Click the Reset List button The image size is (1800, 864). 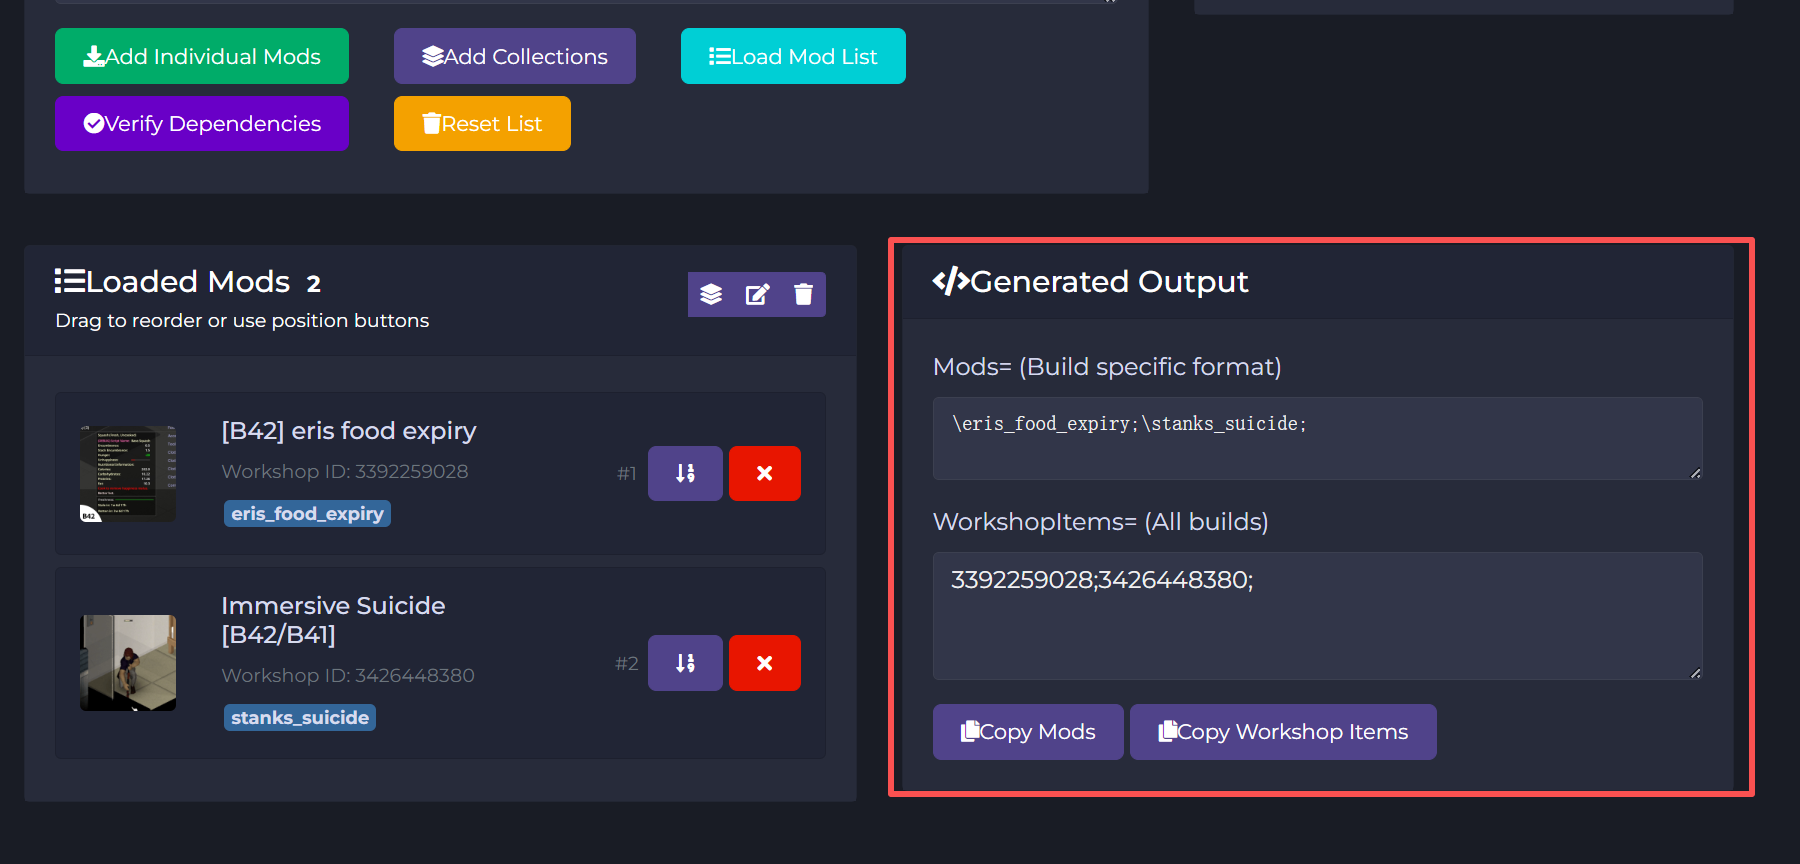pos(482,124)
